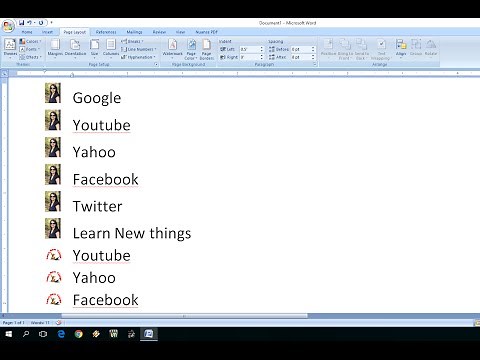Click the Office button logo

8,26
